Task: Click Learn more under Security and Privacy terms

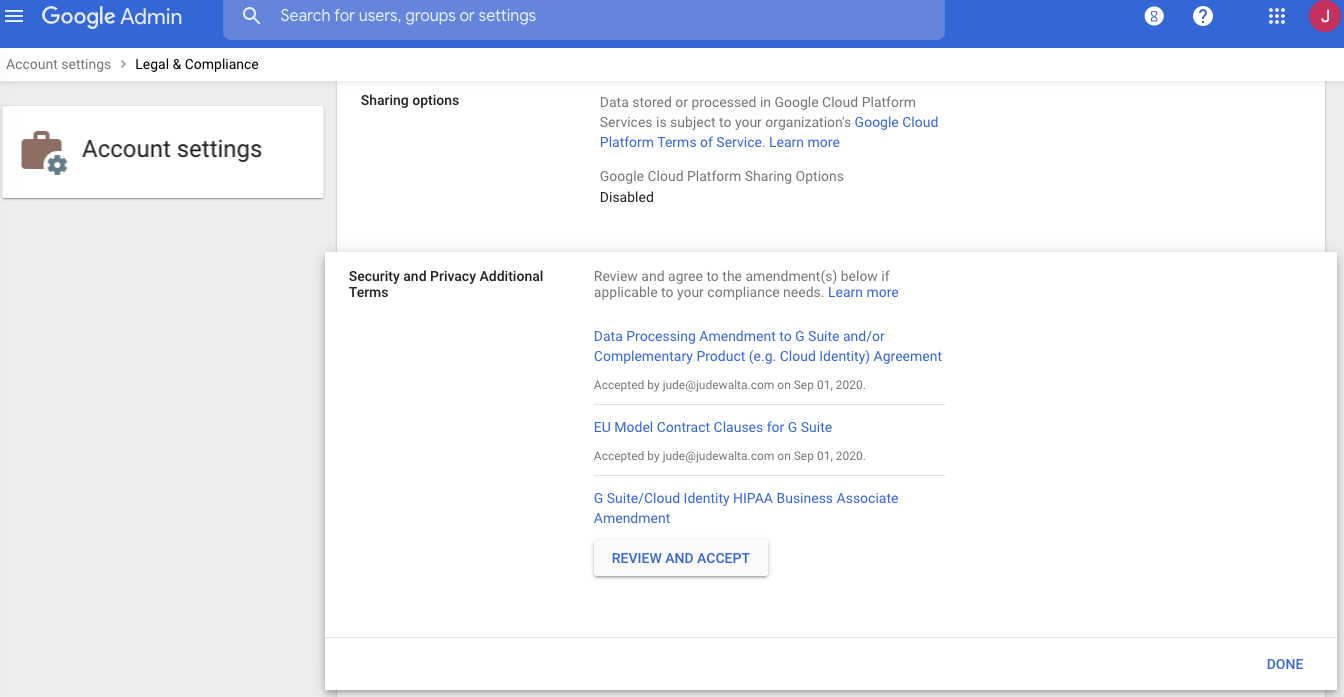Action: (x=863, y=292)
